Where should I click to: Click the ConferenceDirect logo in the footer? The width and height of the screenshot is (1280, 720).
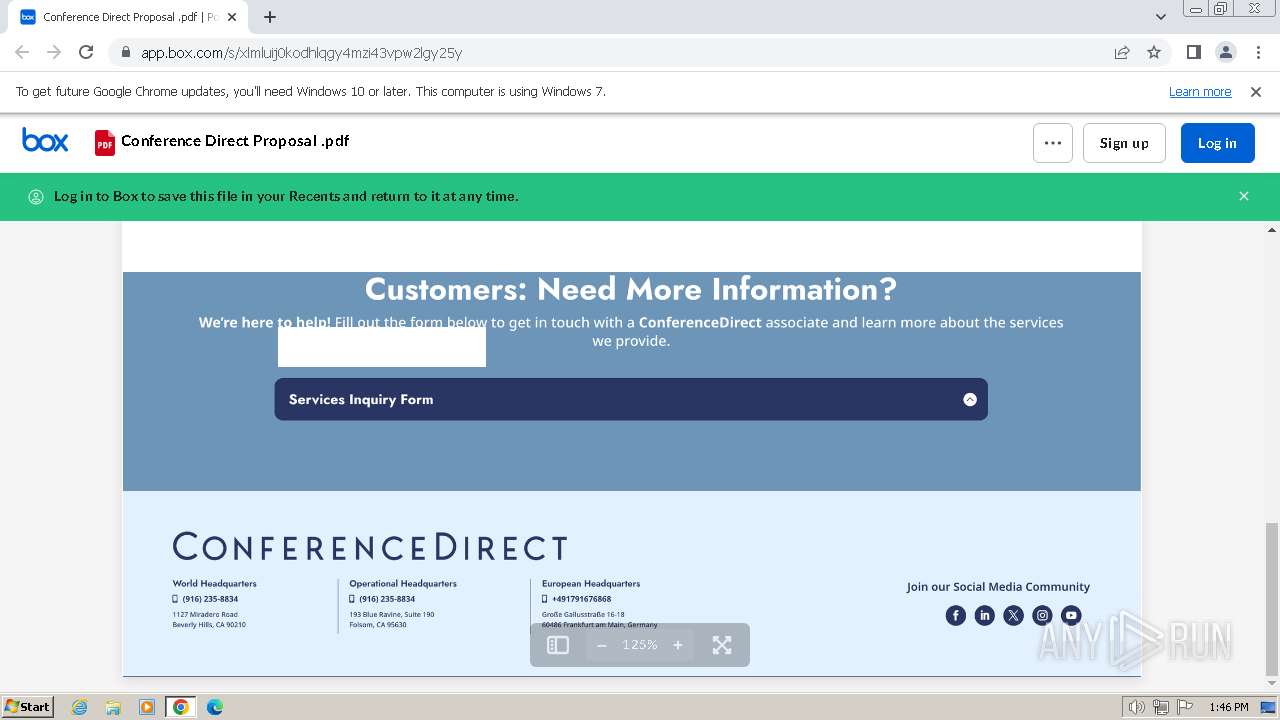tap(370, 547)
